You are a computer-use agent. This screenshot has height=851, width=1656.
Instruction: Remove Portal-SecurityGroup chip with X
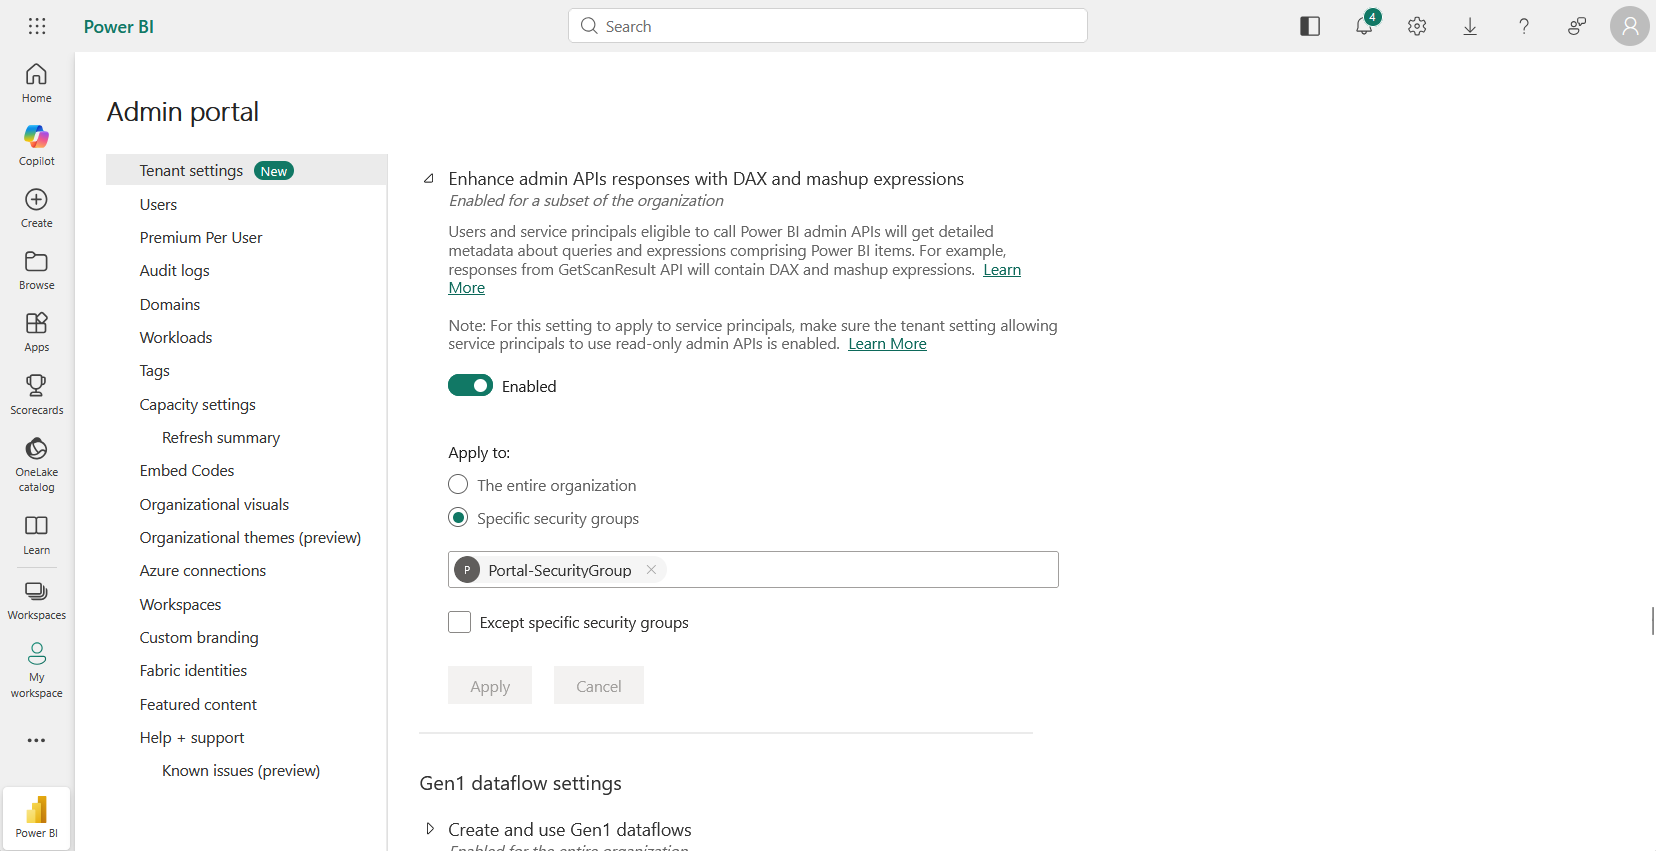click(651, 569)
